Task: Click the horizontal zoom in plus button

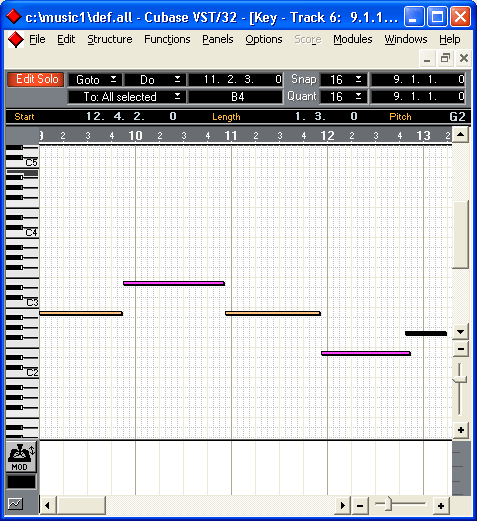Action: (441, 506)
